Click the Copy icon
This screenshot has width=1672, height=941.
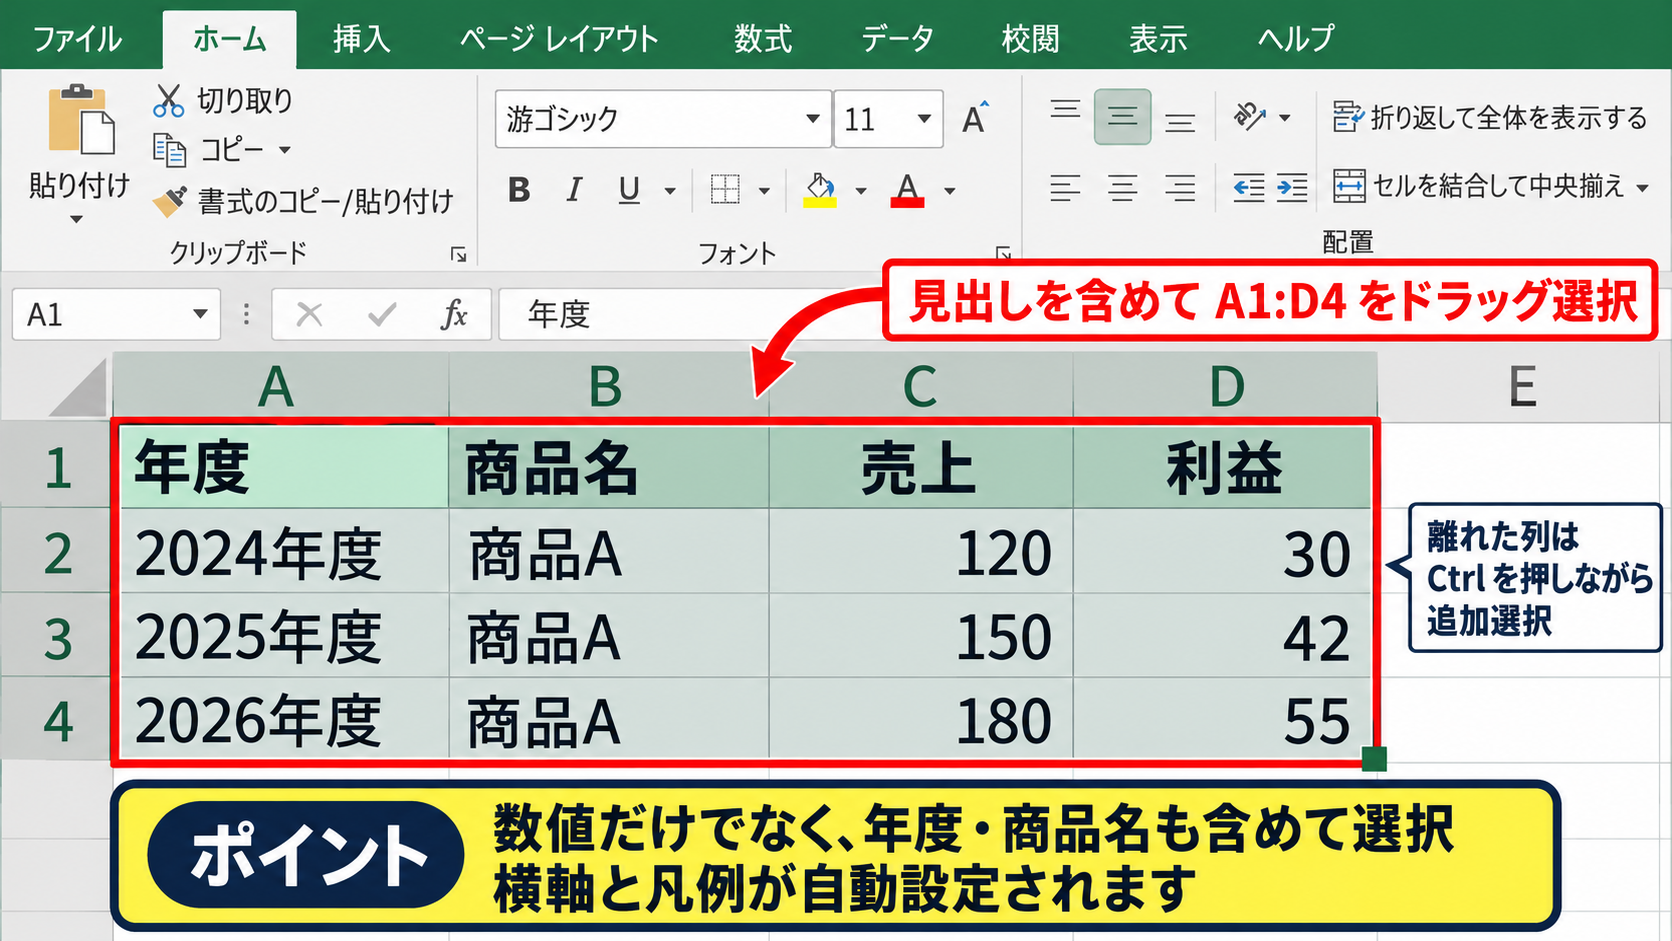169,150
